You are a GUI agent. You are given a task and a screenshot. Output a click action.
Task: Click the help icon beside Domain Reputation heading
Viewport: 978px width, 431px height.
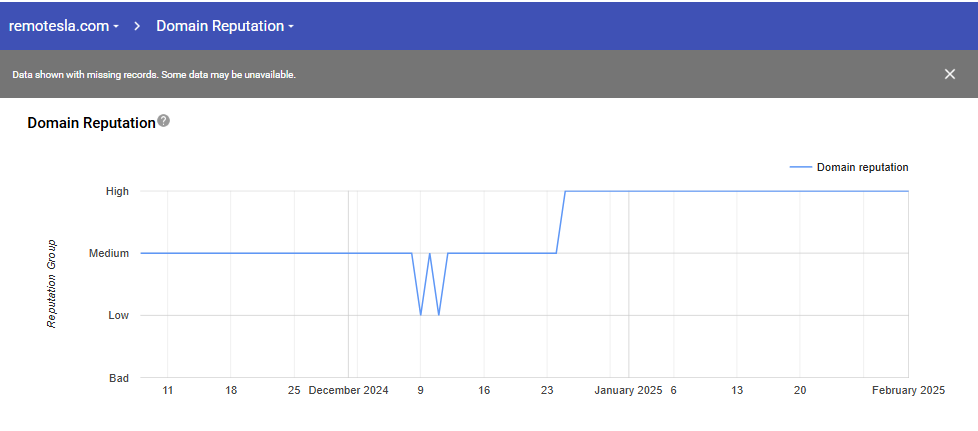click(164, 121)
